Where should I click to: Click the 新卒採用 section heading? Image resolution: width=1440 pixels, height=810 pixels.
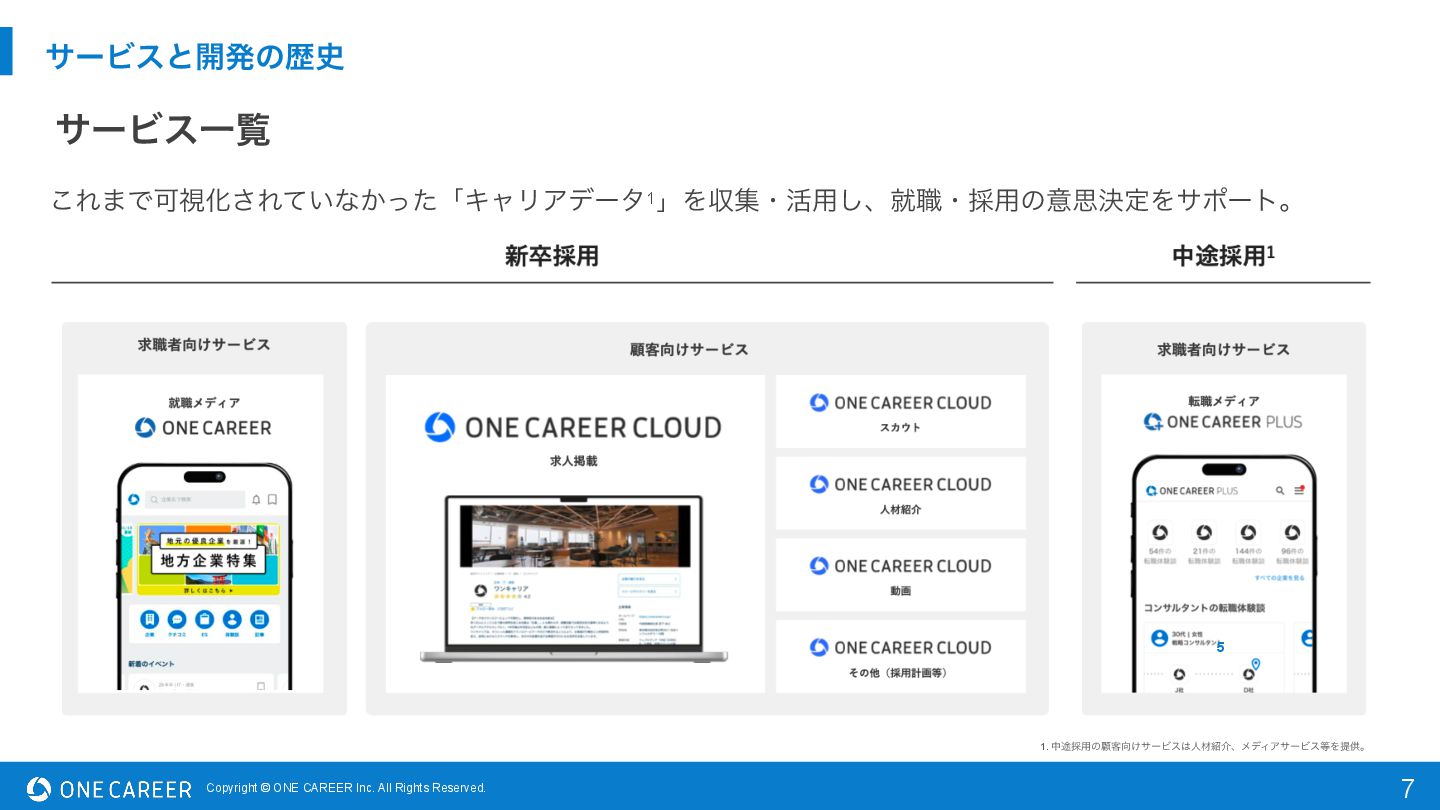(x=552, y=256)
